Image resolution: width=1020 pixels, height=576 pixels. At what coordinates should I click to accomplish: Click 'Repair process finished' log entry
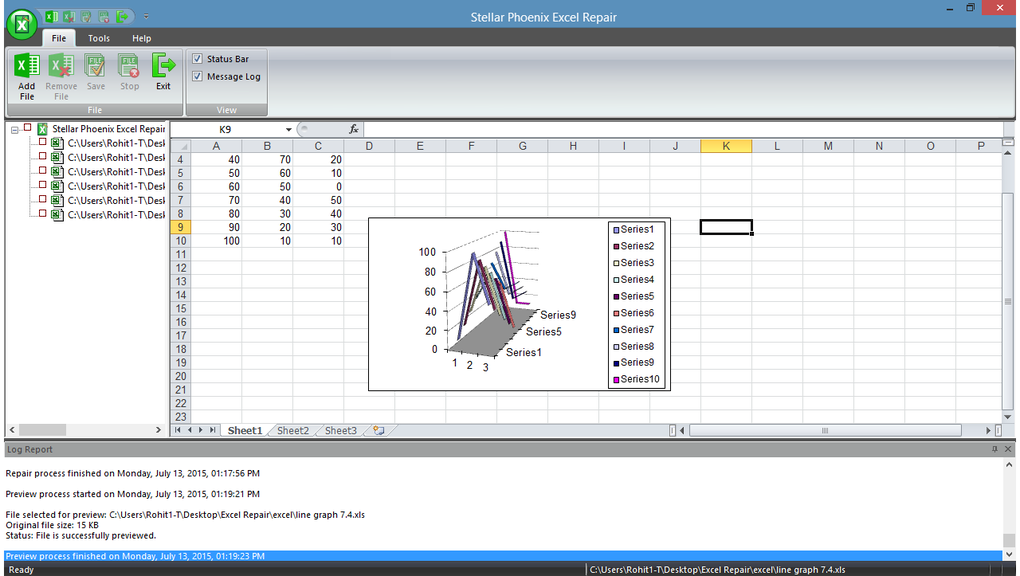point(133,473)
